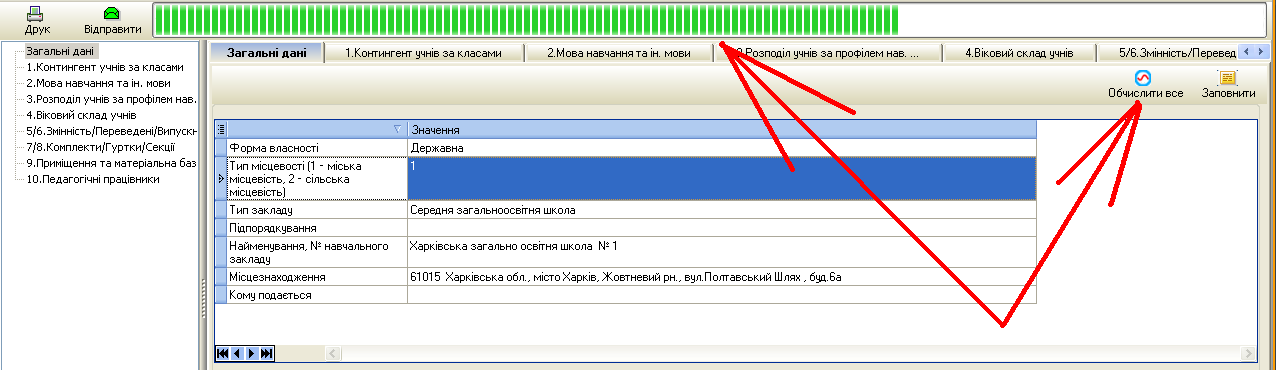Click the Тип місцевості row label
This screenshot has width=1276, height=370.
[318, 178]
